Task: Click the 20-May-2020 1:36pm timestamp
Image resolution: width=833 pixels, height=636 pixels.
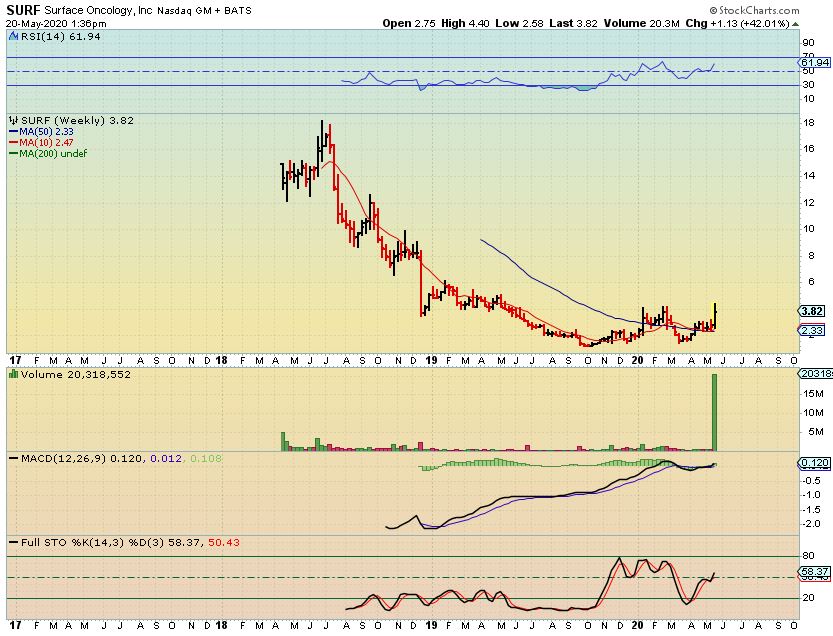Action: click(56, 24)
